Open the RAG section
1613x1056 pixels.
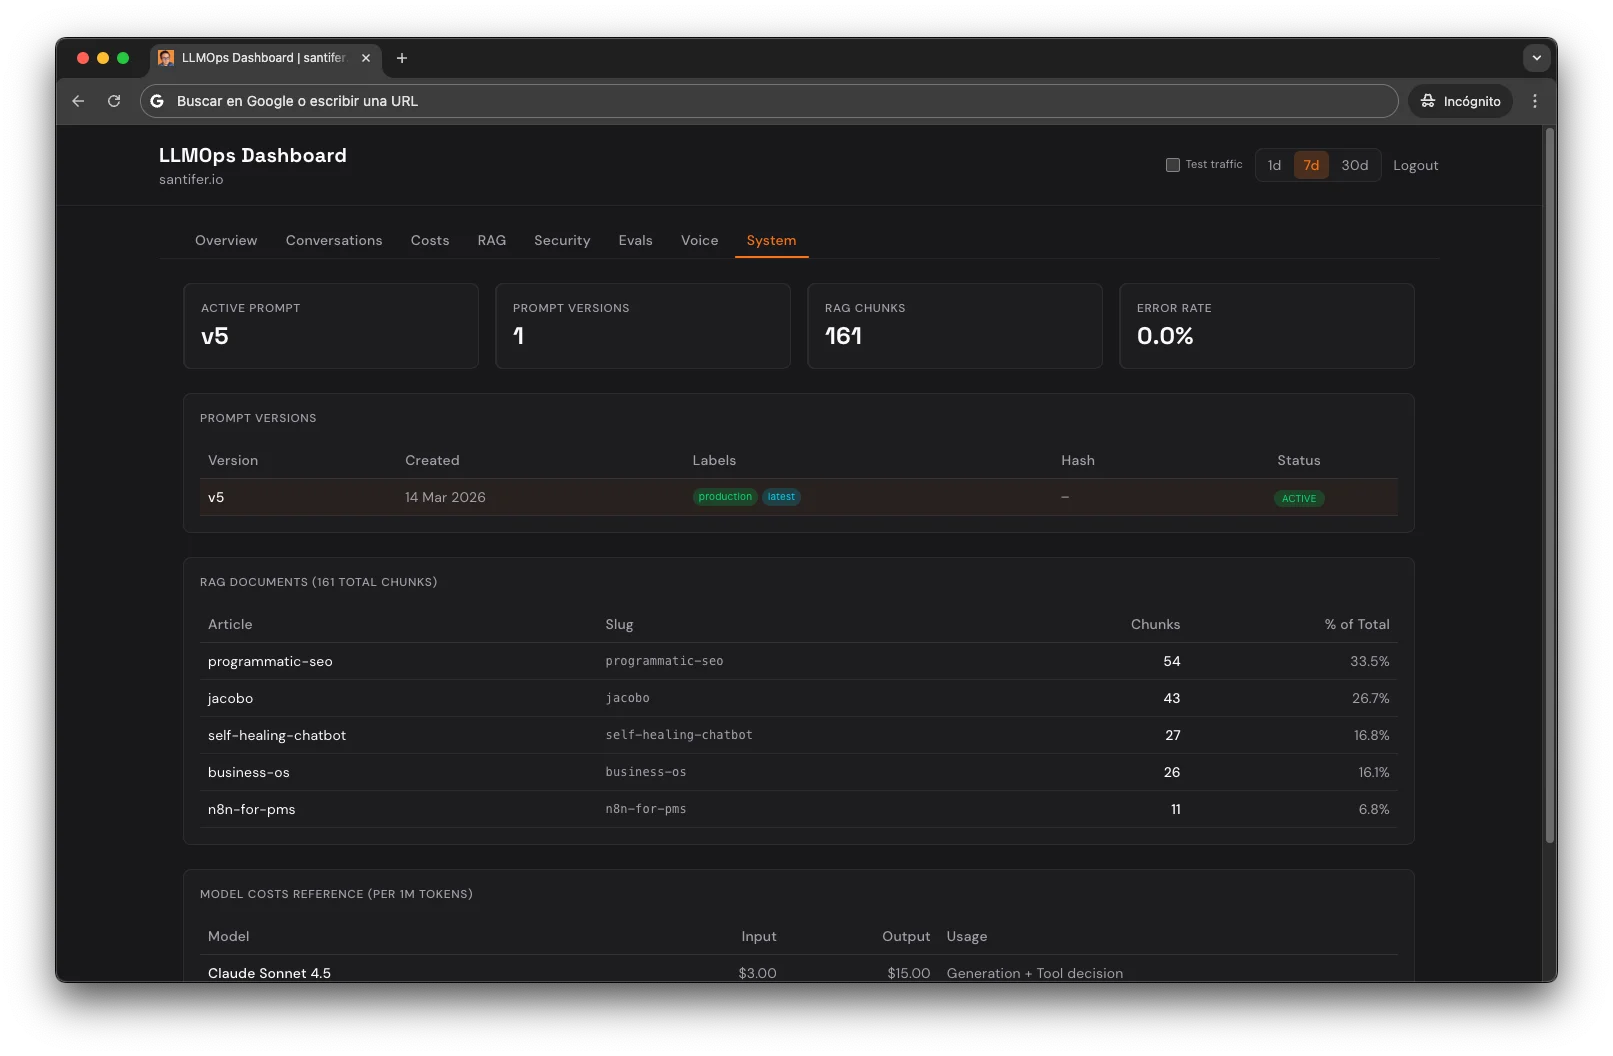(x=492, y=240)
